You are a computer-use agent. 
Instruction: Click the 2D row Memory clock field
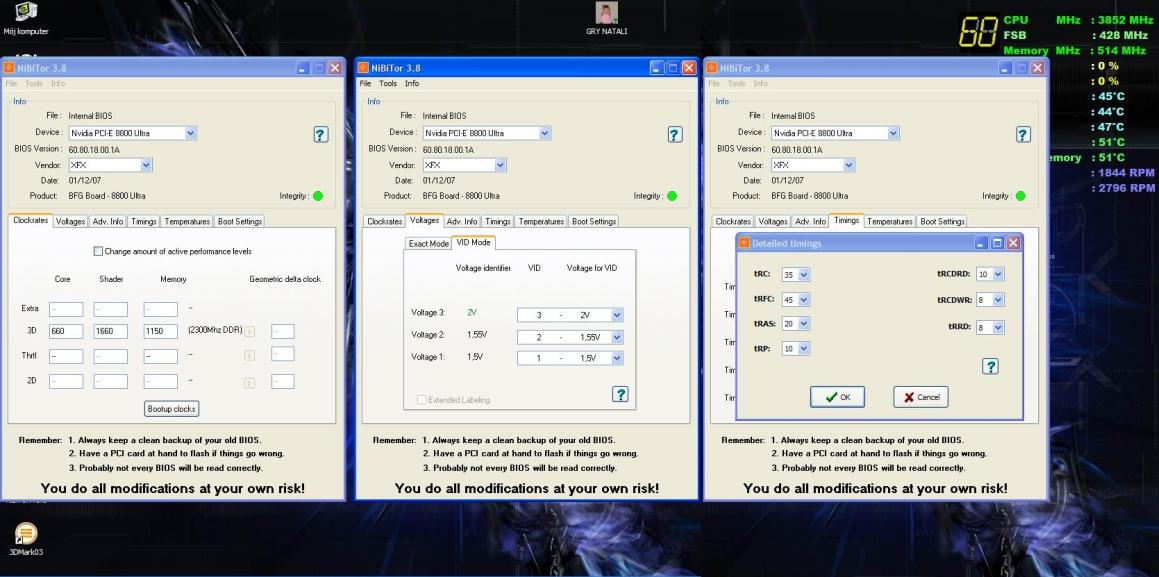(x=160, y=381)
